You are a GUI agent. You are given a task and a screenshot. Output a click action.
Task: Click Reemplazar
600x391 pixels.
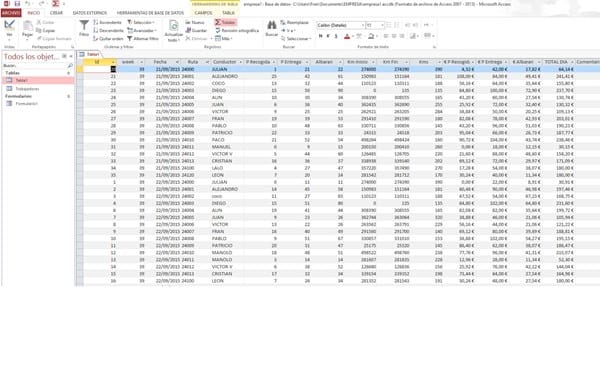(x=295, y=23)
